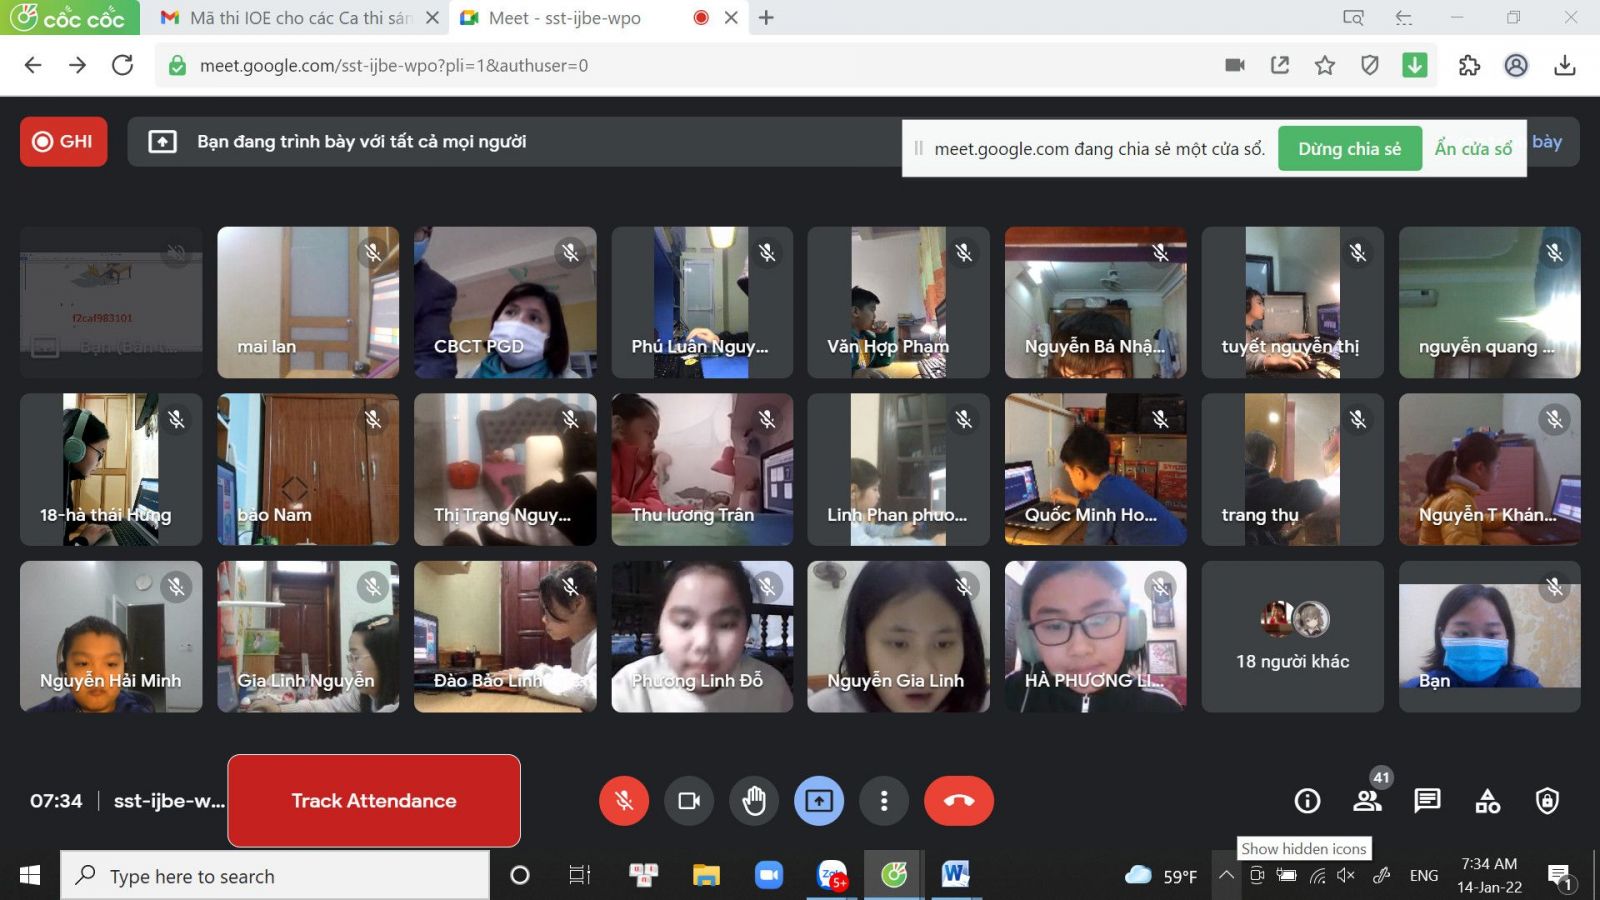1600x900 pixels.
Task: Click the Windows taskbar search box
Action: pos(275,876)
